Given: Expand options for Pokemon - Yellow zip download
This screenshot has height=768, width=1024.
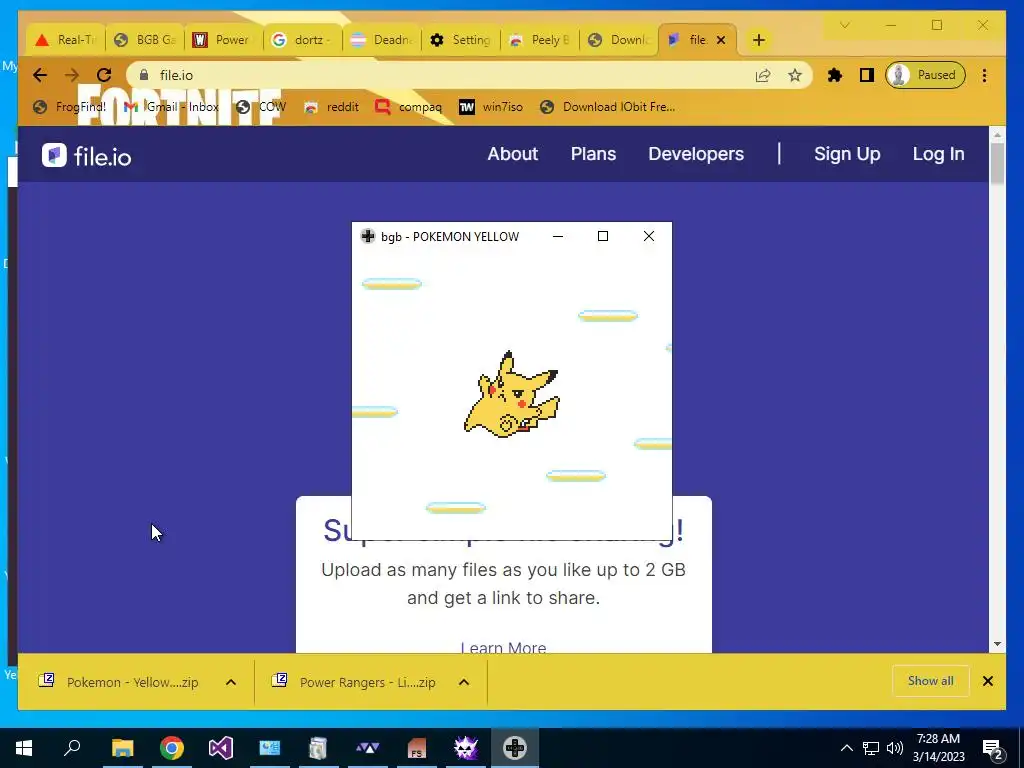Looking at the screenshot, I should tap(231, 682).
